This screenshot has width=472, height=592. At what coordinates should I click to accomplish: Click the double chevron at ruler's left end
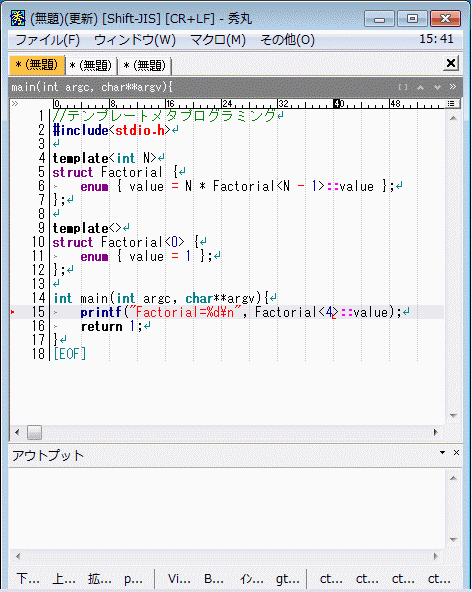click(15, 103)
